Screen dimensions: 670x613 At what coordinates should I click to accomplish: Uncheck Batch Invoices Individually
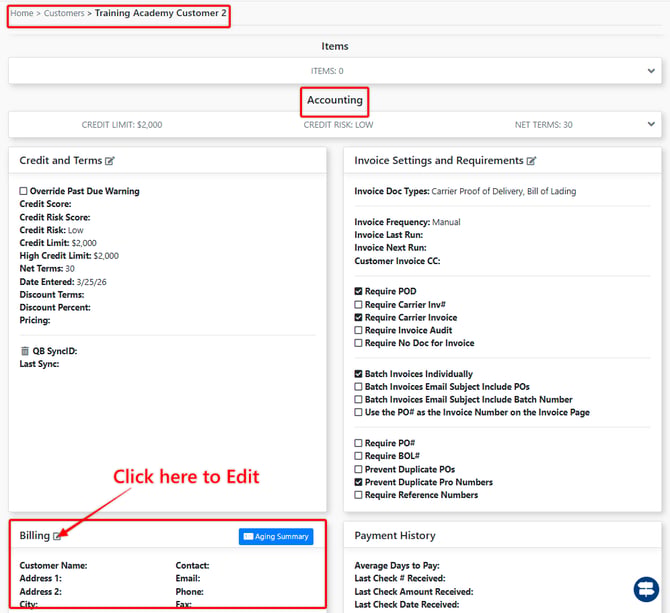coord(359,374)
